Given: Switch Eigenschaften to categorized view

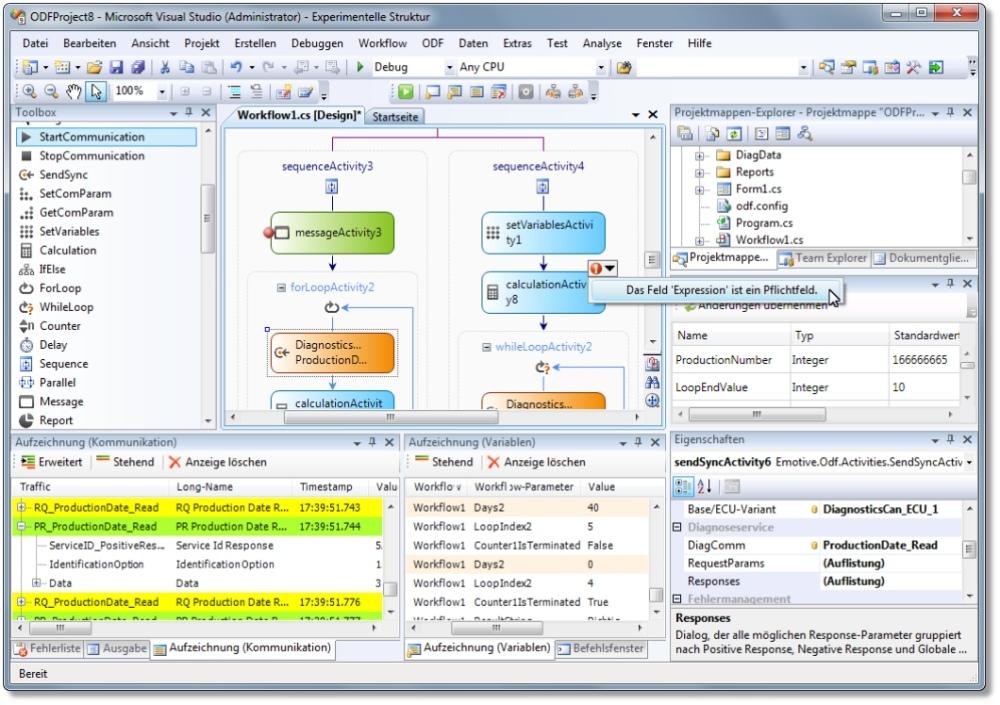Looking at the screenshot, I should [x=682, y=487].
